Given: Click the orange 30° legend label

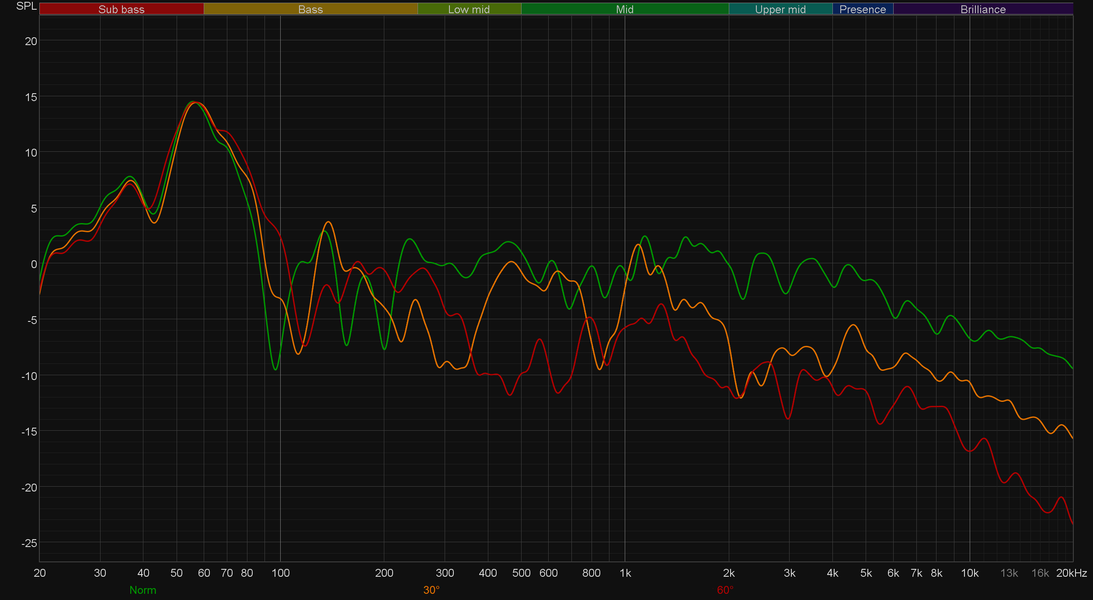Looking at the screenshot, I should (431, 590).
